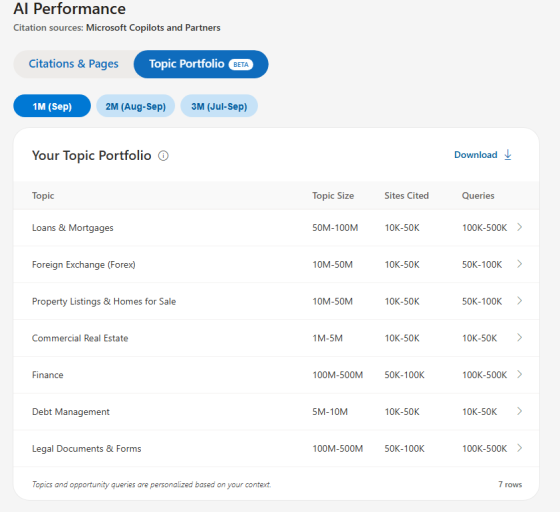Image resolution: width=560 pixels, height=512 pixels.
Task: Expand the Finance row chevron
Action: click(520, 374)
